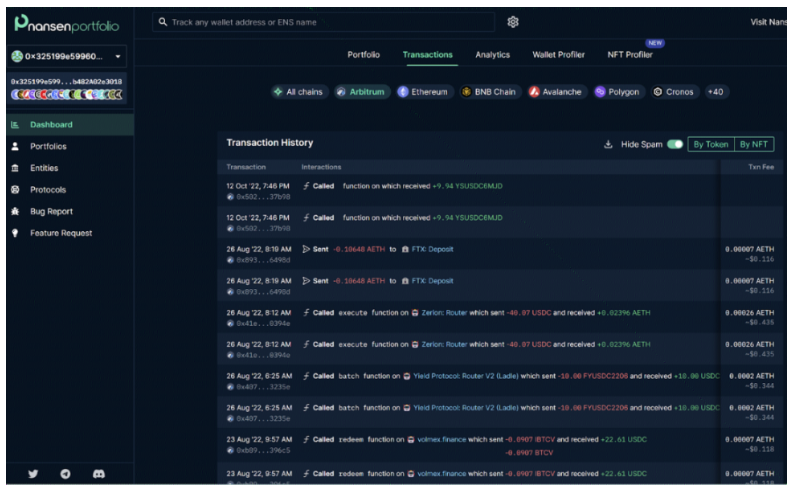Filter transactions by Avalanche
This screenshot has width=794, height=488.
556,92
